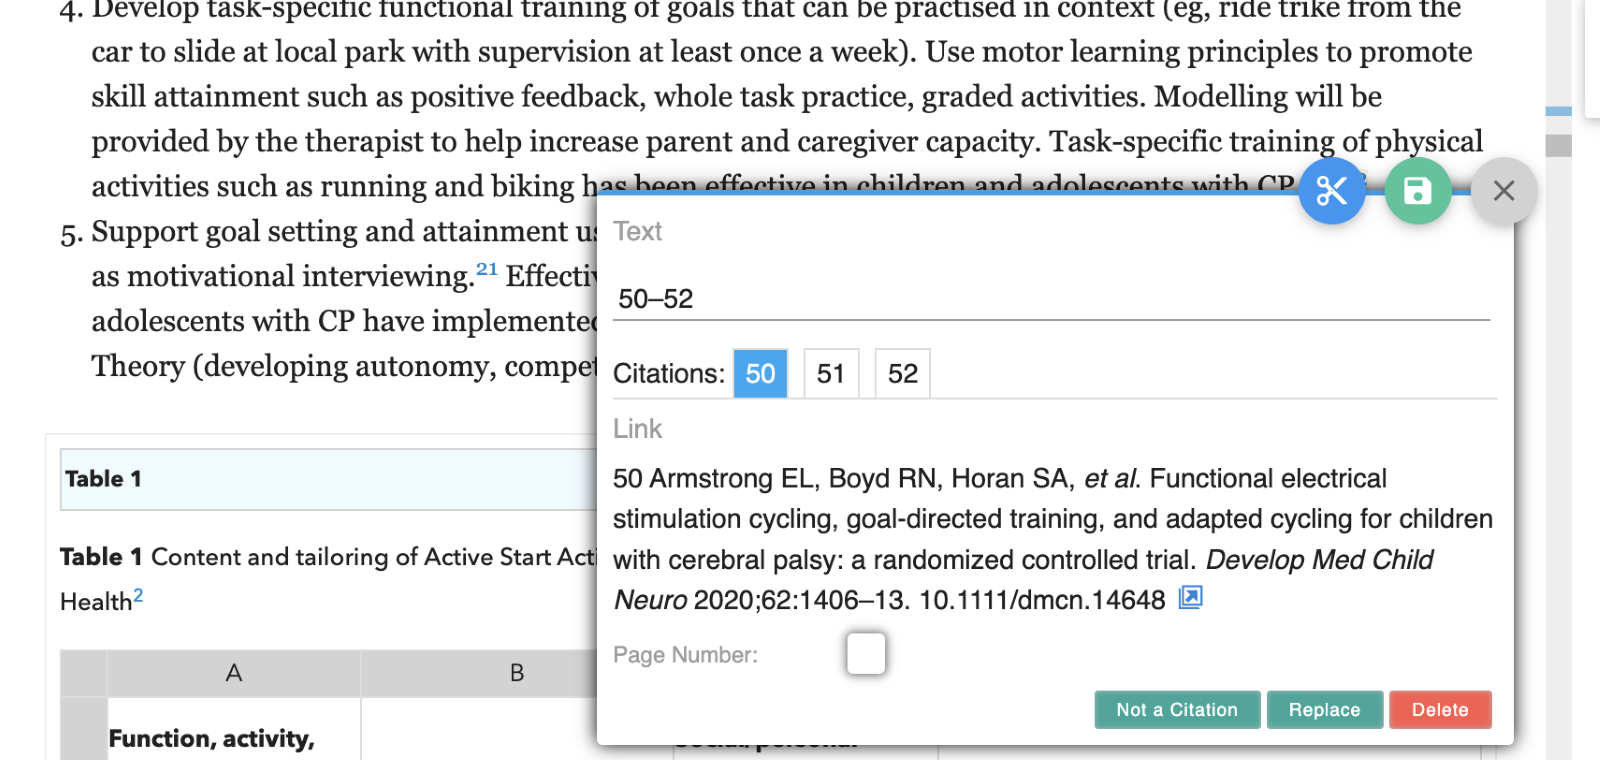Select citation 50 chip

(760, 374)
